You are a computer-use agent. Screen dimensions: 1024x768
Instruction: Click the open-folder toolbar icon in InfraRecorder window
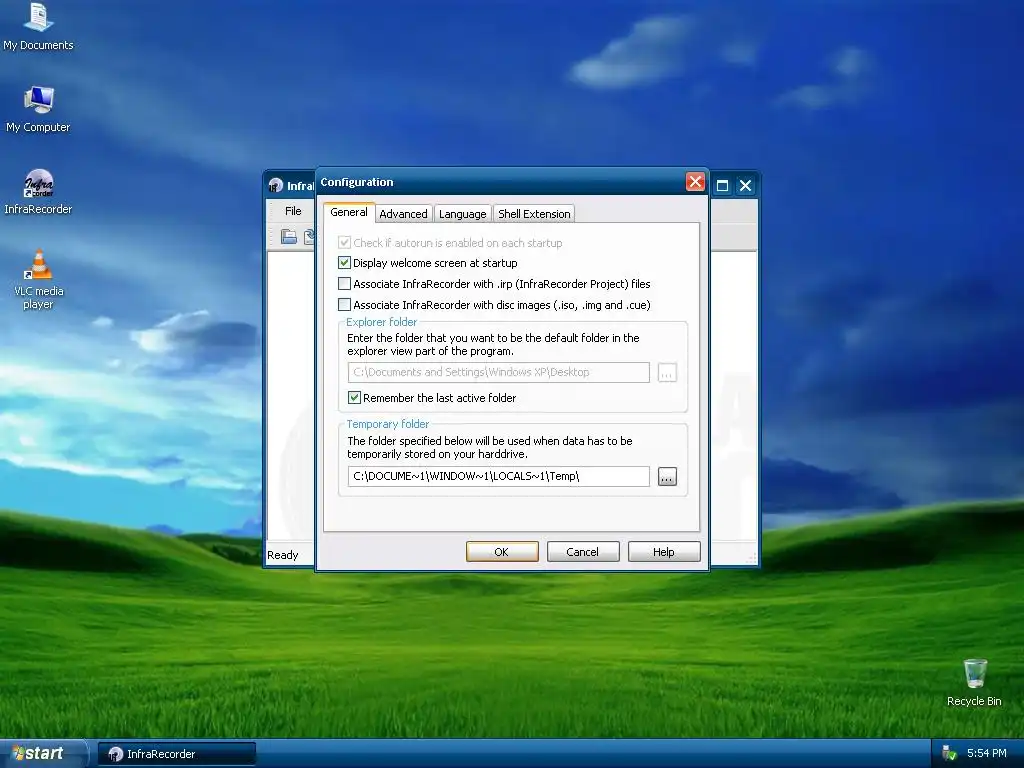coord(289,236)
